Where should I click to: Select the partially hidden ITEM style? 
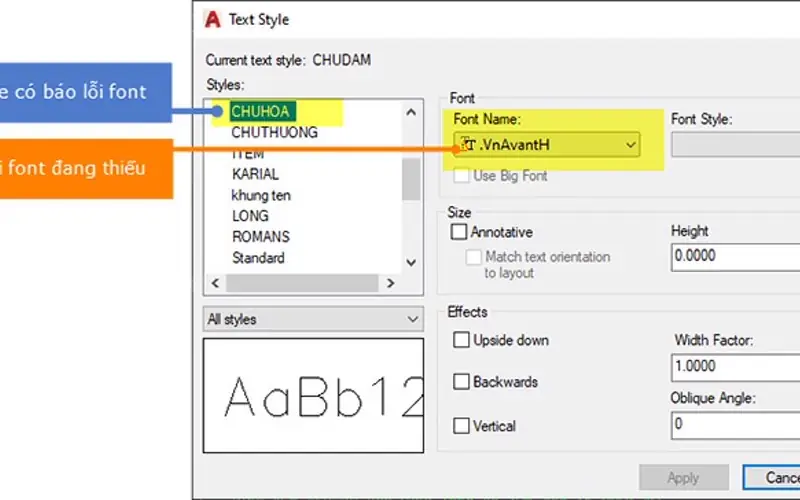(x=248, y=155)
